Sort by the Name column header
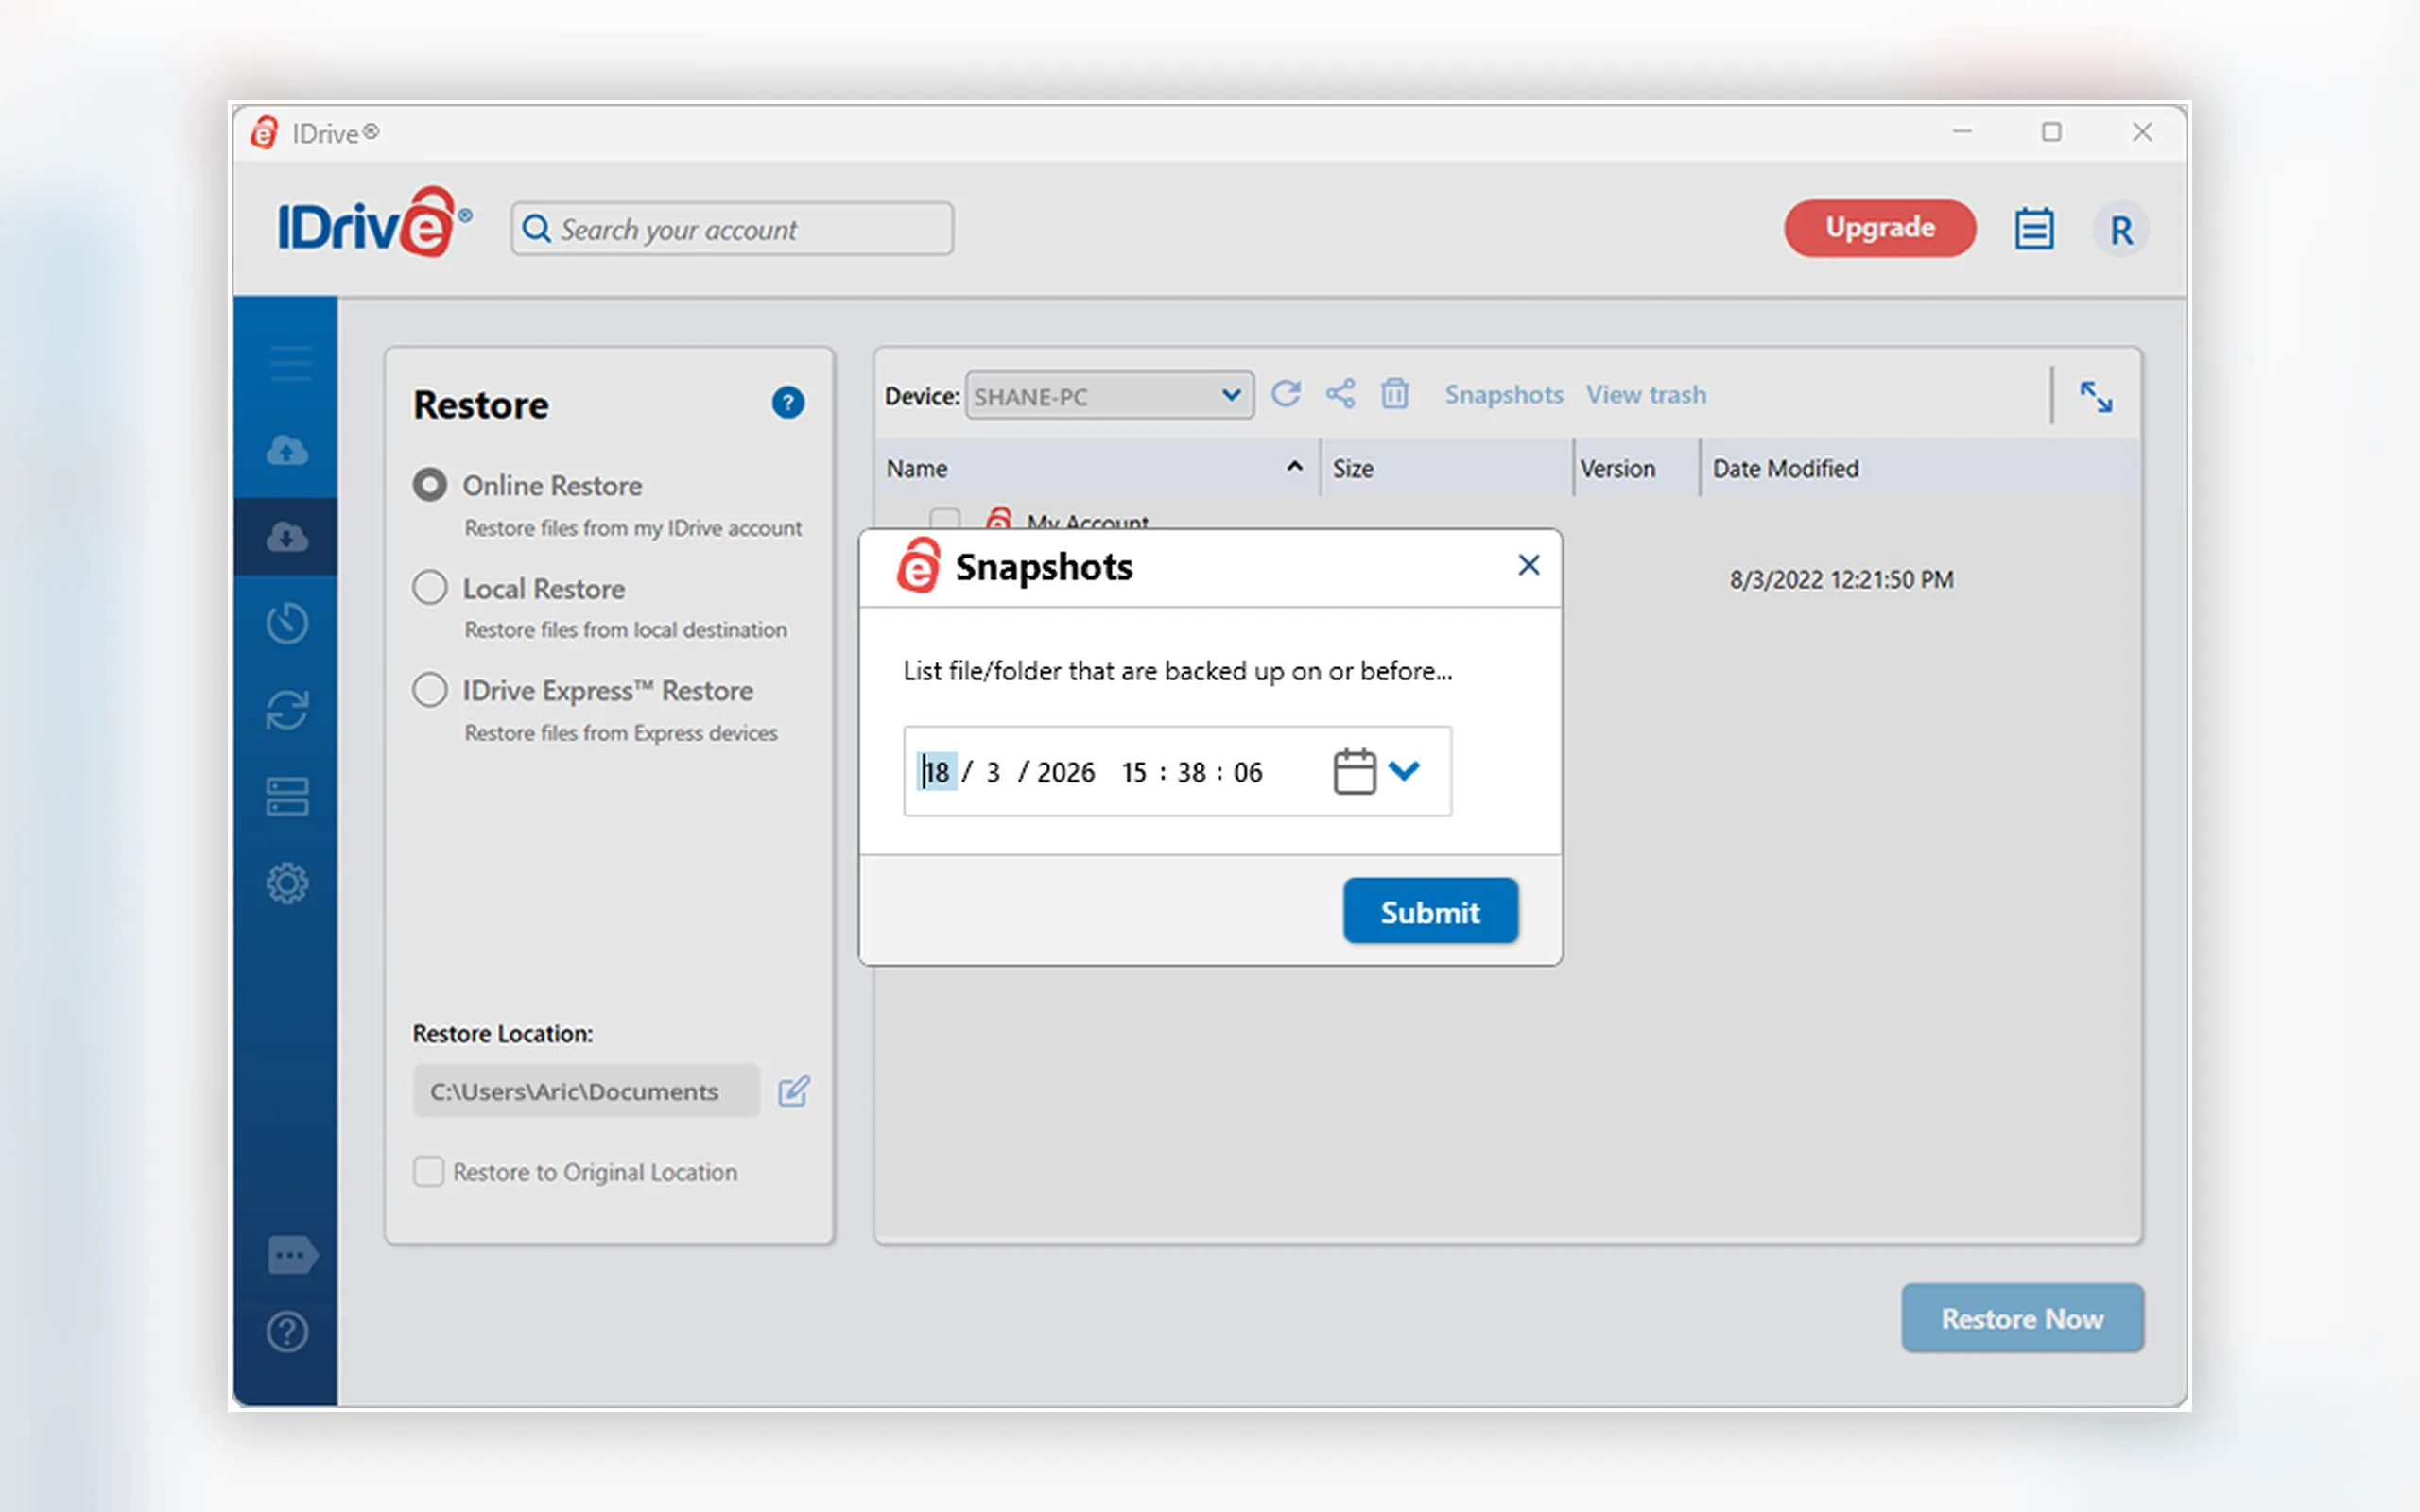 pyautogui.click(x=1097, y=468)
